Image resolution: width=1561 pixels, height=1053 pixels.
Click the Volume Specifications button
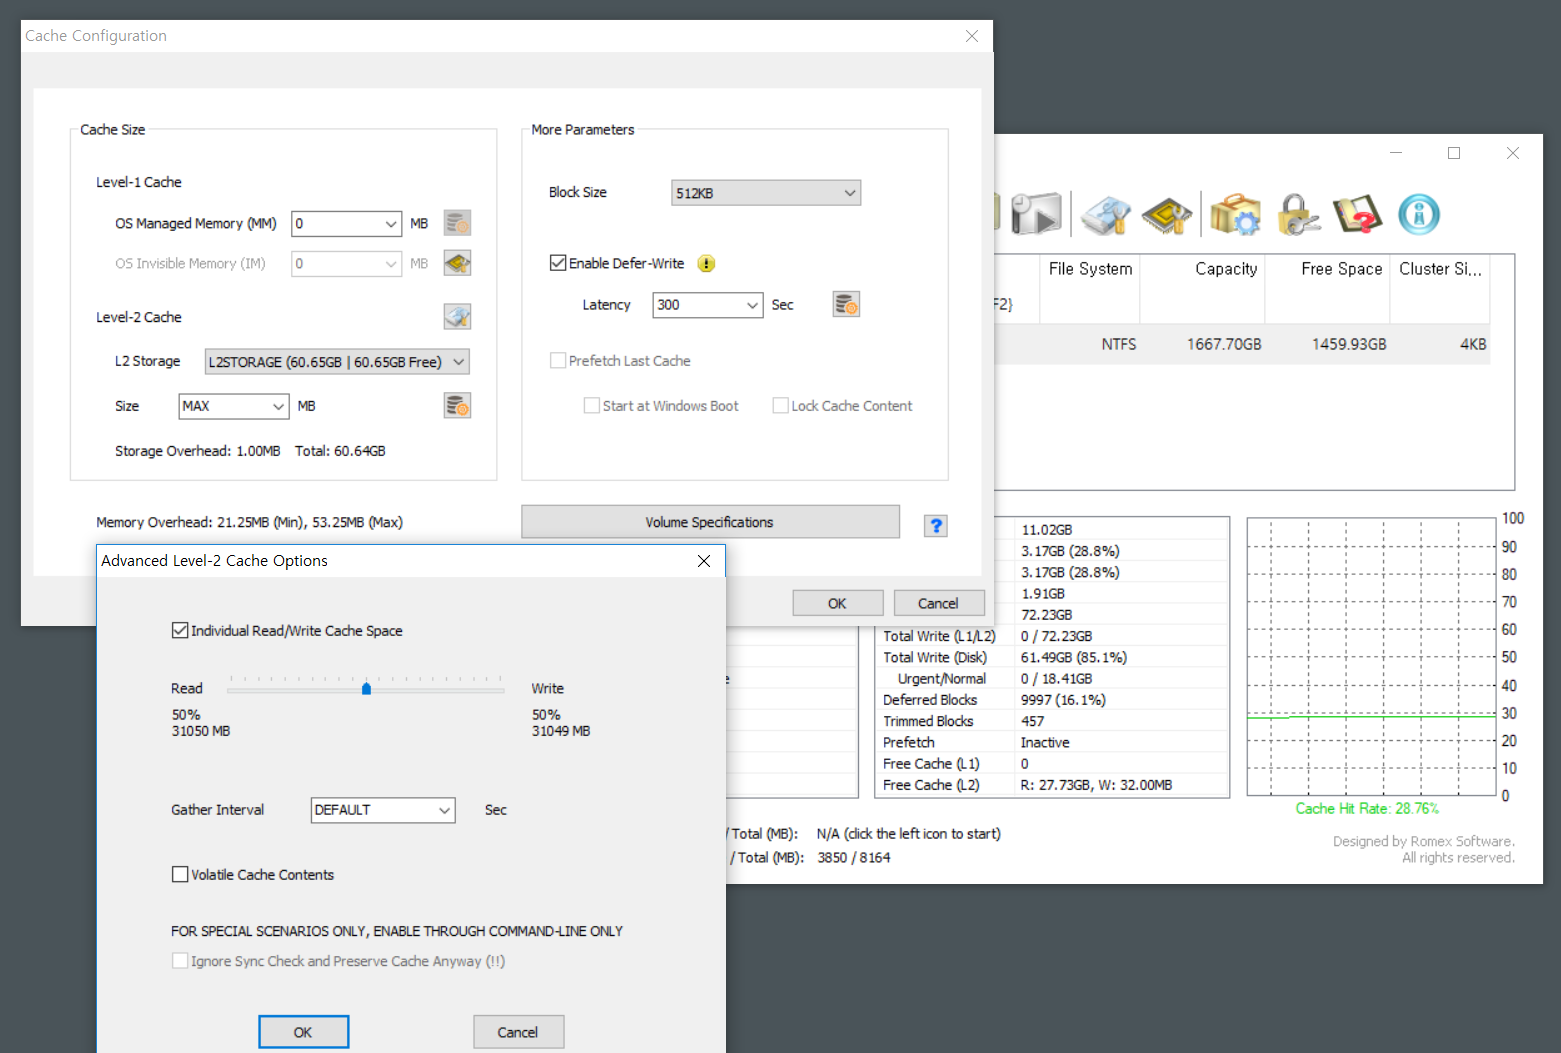tap(710, 522)
